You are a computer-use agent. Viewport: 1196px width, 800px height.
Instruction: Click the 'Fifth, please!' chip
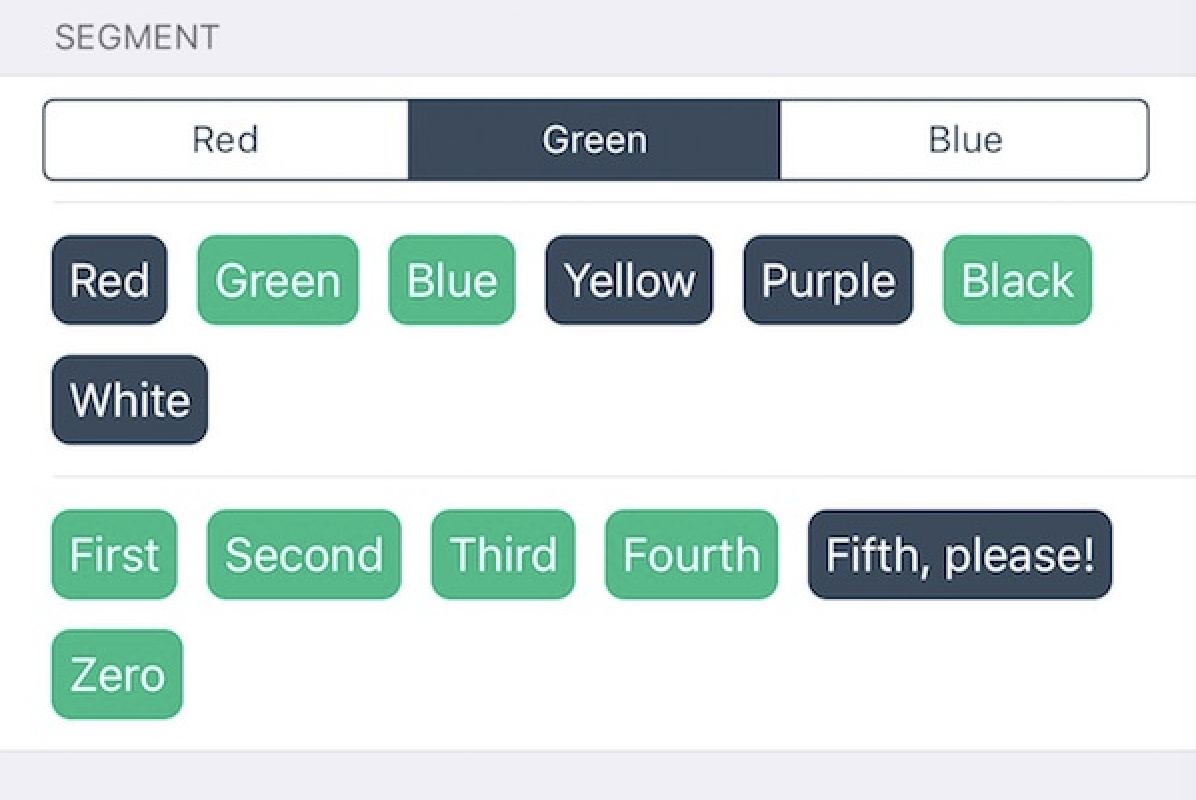tap(960, 554)
